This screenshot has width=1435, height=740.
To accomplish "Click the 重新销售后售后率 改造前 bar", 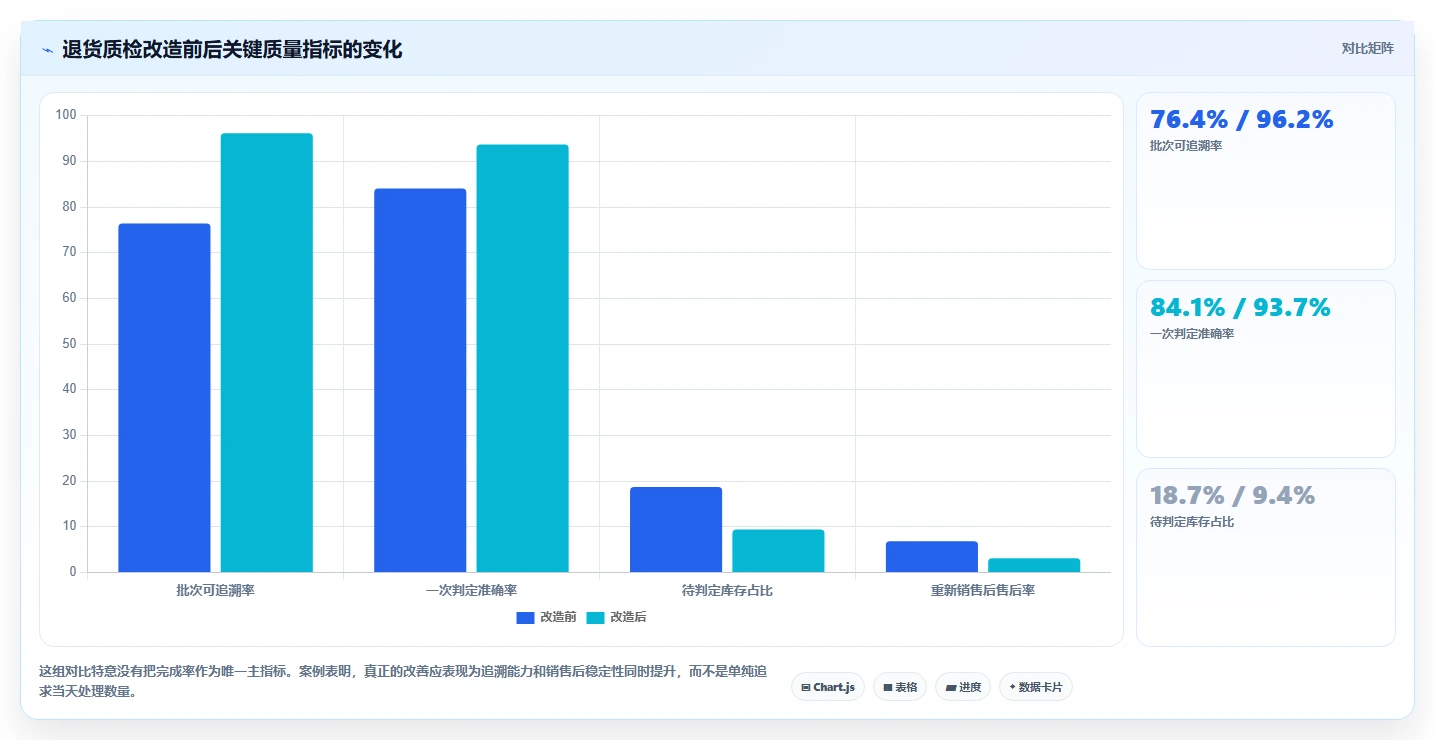I will point(932,557).
